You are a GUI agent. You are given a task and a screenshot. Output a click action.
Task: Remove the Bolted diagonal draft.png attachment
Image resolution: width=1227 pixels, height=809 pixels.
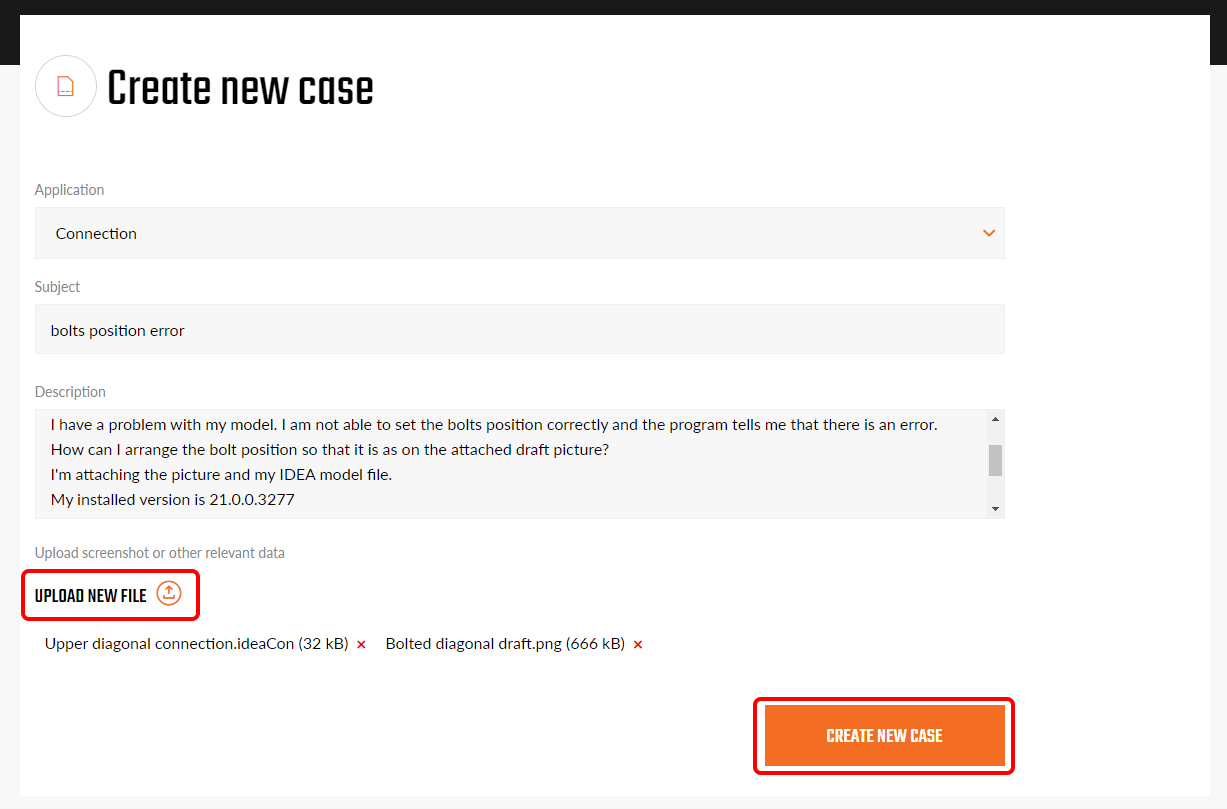pos(638,645)
